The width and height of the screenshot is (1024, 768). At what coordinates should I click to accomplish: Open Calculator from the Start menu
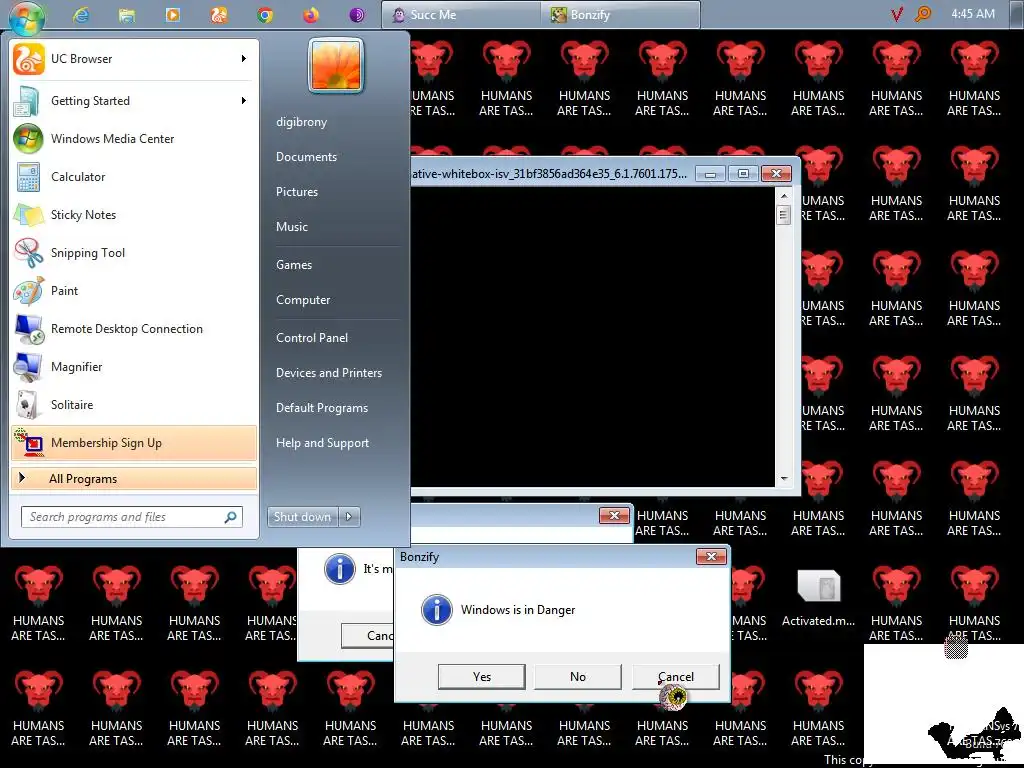[x=134, y=176]
